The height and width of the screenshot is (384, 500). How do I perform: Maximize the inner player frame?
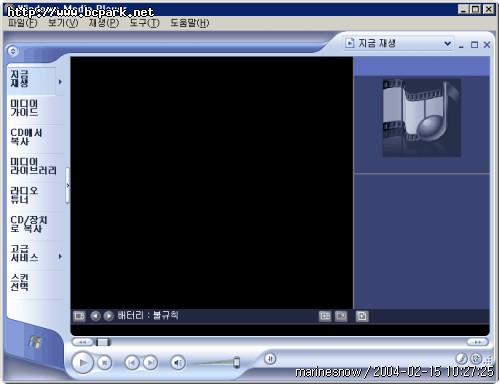(474, 45)
